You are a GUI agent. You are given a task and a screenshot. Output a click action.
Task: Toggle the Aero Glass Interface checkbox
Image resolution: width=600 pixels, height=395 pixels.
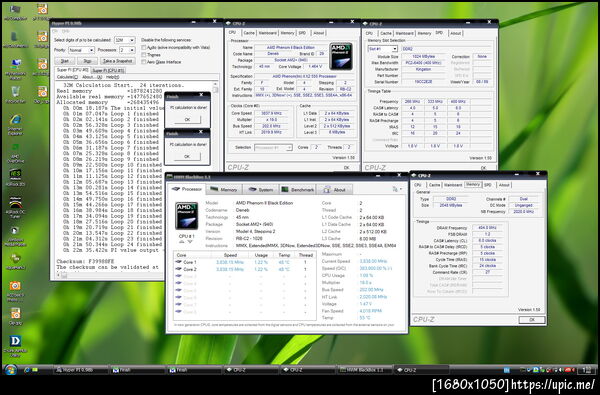(x=144, y=62)
